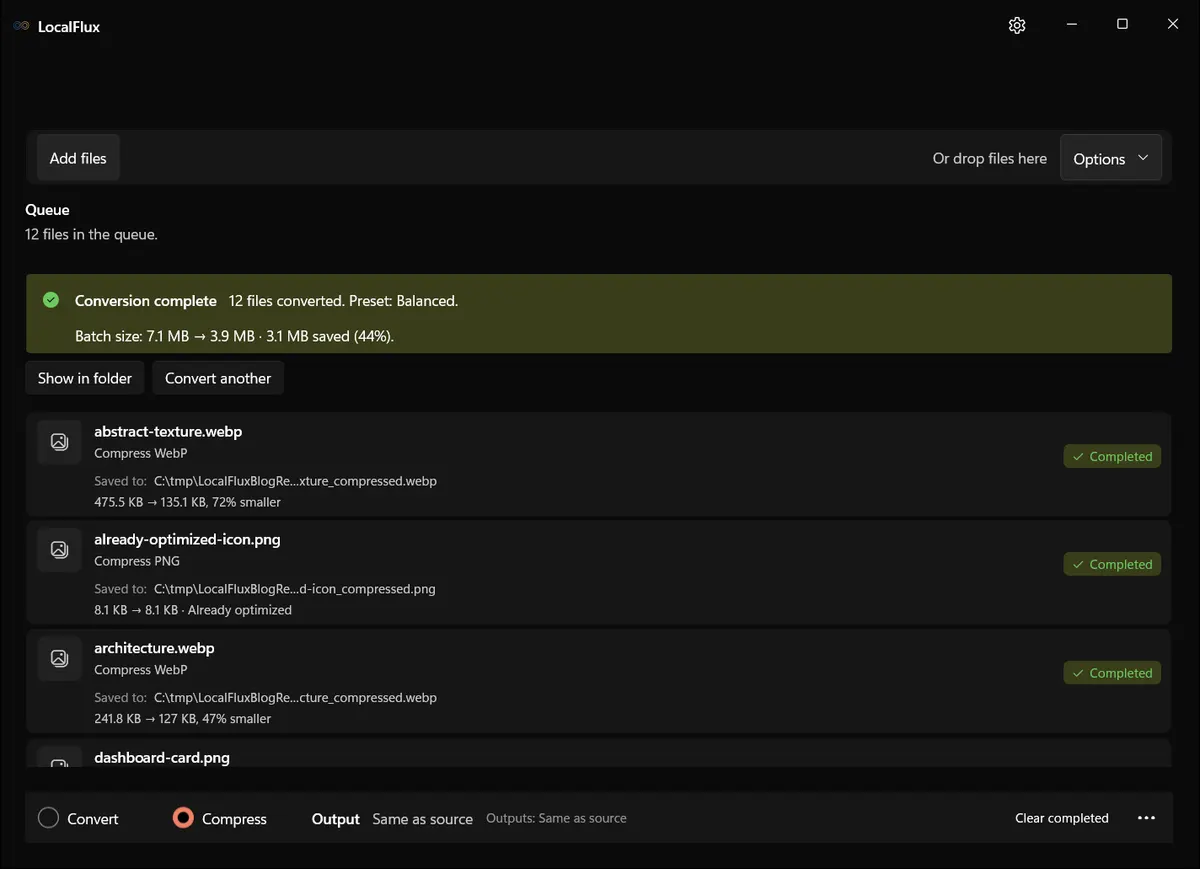
Task: Change the Output 'Same as source' setting
Action: pos(423,819)
